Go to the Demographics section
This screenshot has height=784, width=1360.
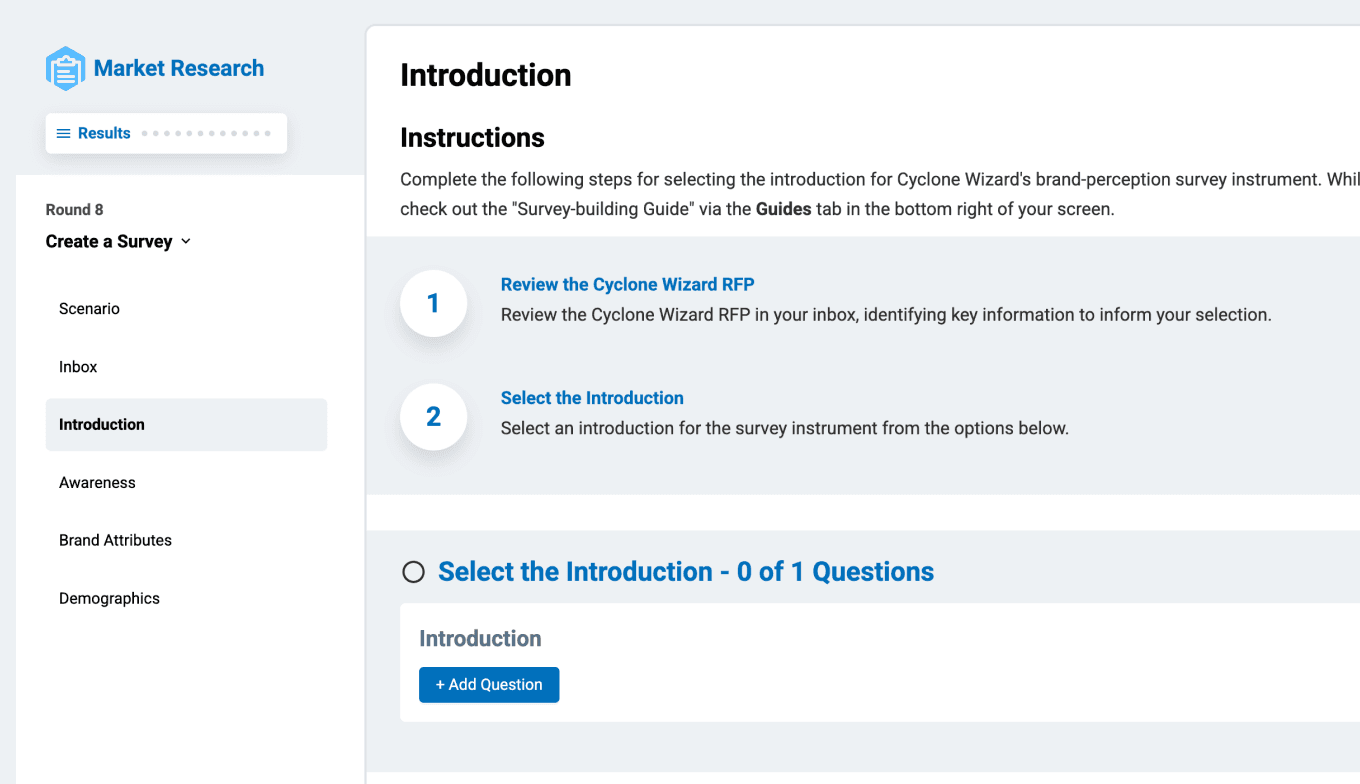point(109,598)
